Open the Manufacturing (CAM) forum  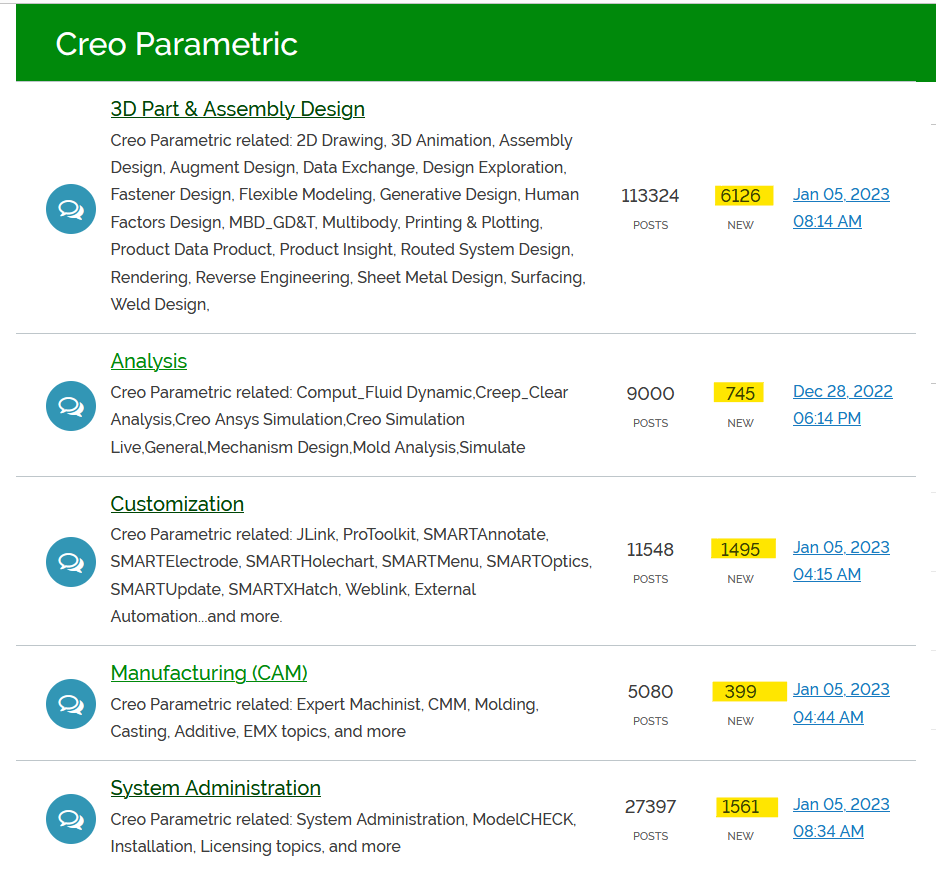(x=209, y=673)
